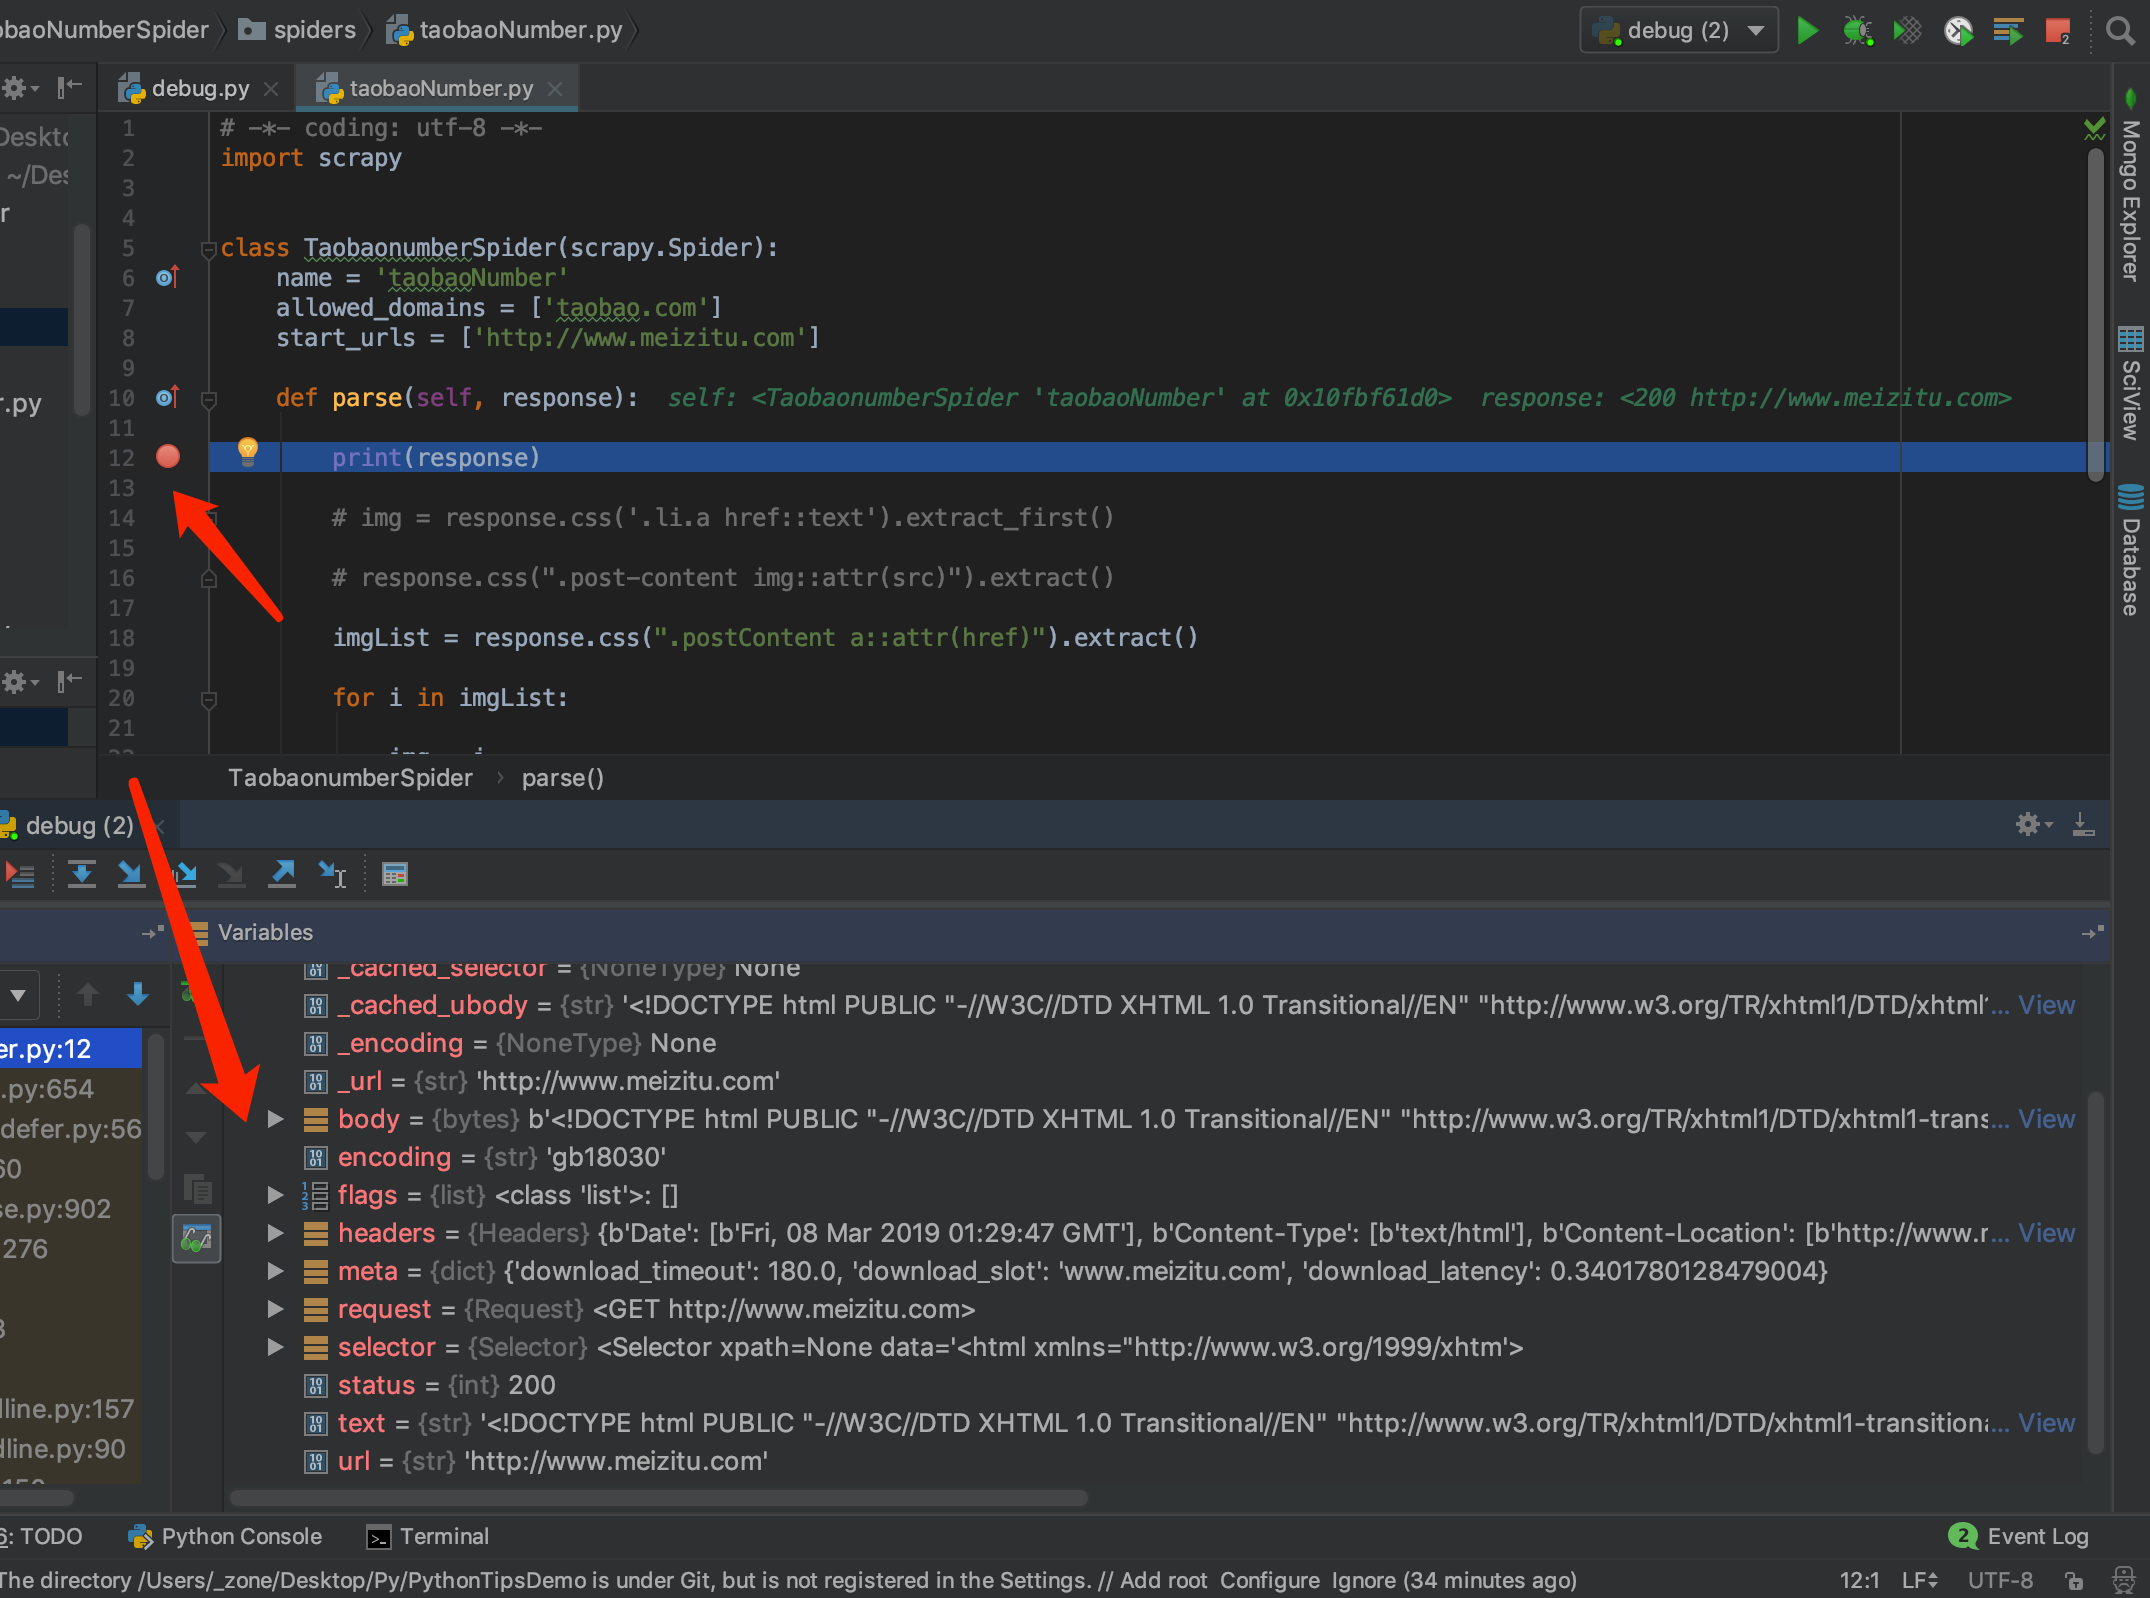
Task: Click the editor vertical scrollbar thumb
Action: (2096, 315)
